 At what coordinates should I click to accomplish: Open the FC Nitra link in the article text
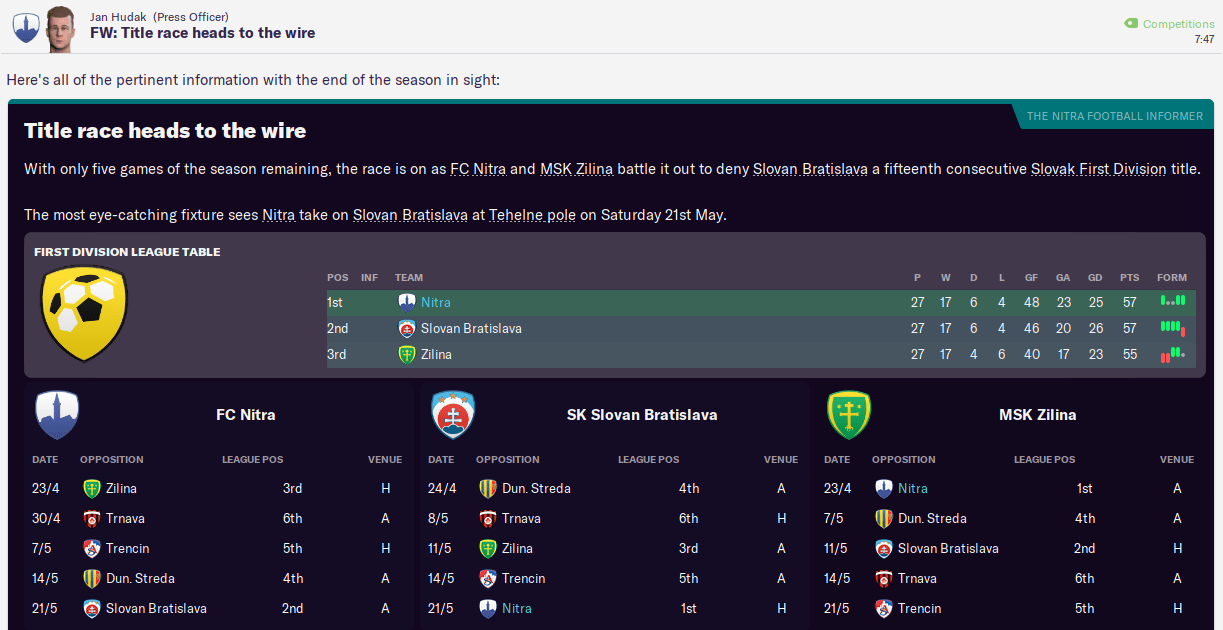[478, 169]
